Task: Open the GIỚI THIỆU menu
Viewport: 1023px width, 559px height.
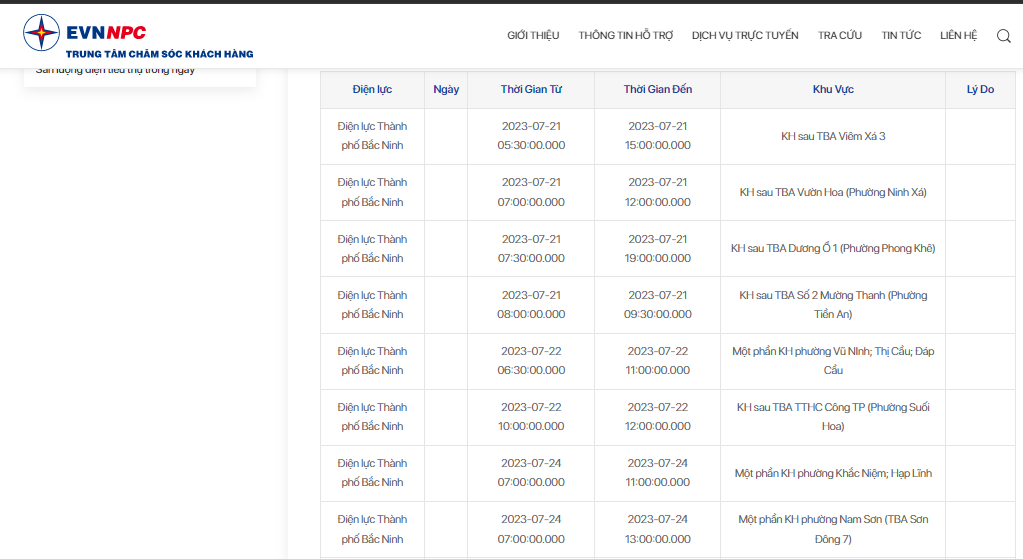Action: coord(533,35)
